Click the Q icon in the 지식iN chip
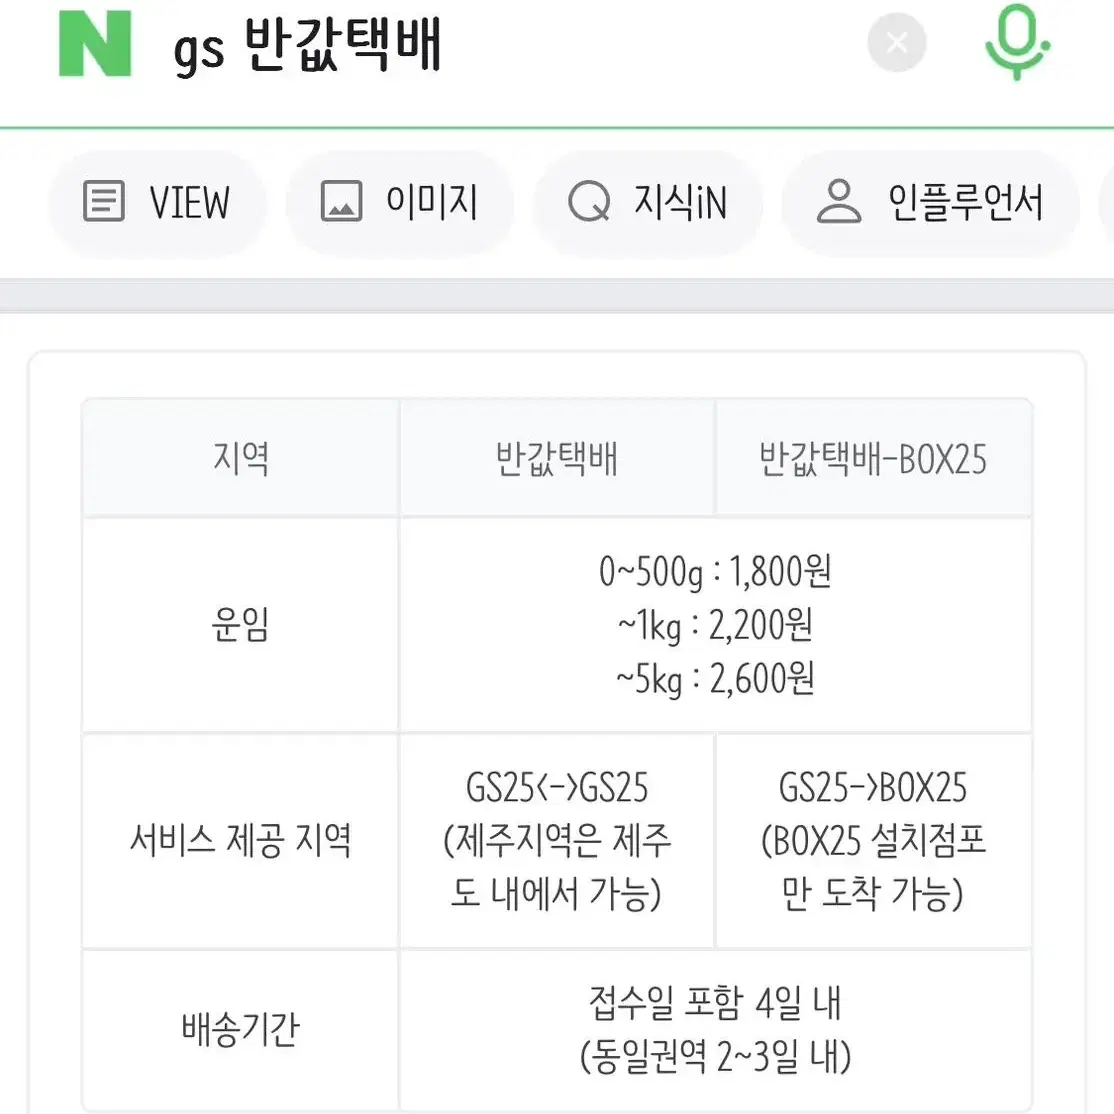 coord(590,202)
